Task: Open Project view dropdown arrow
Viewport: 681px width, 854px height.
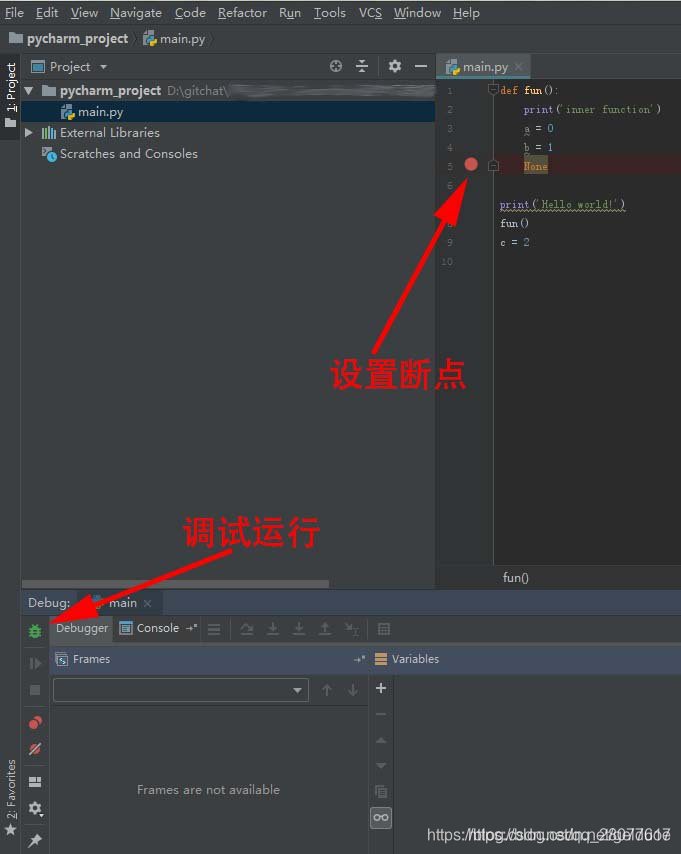Action: pos(104,67)
